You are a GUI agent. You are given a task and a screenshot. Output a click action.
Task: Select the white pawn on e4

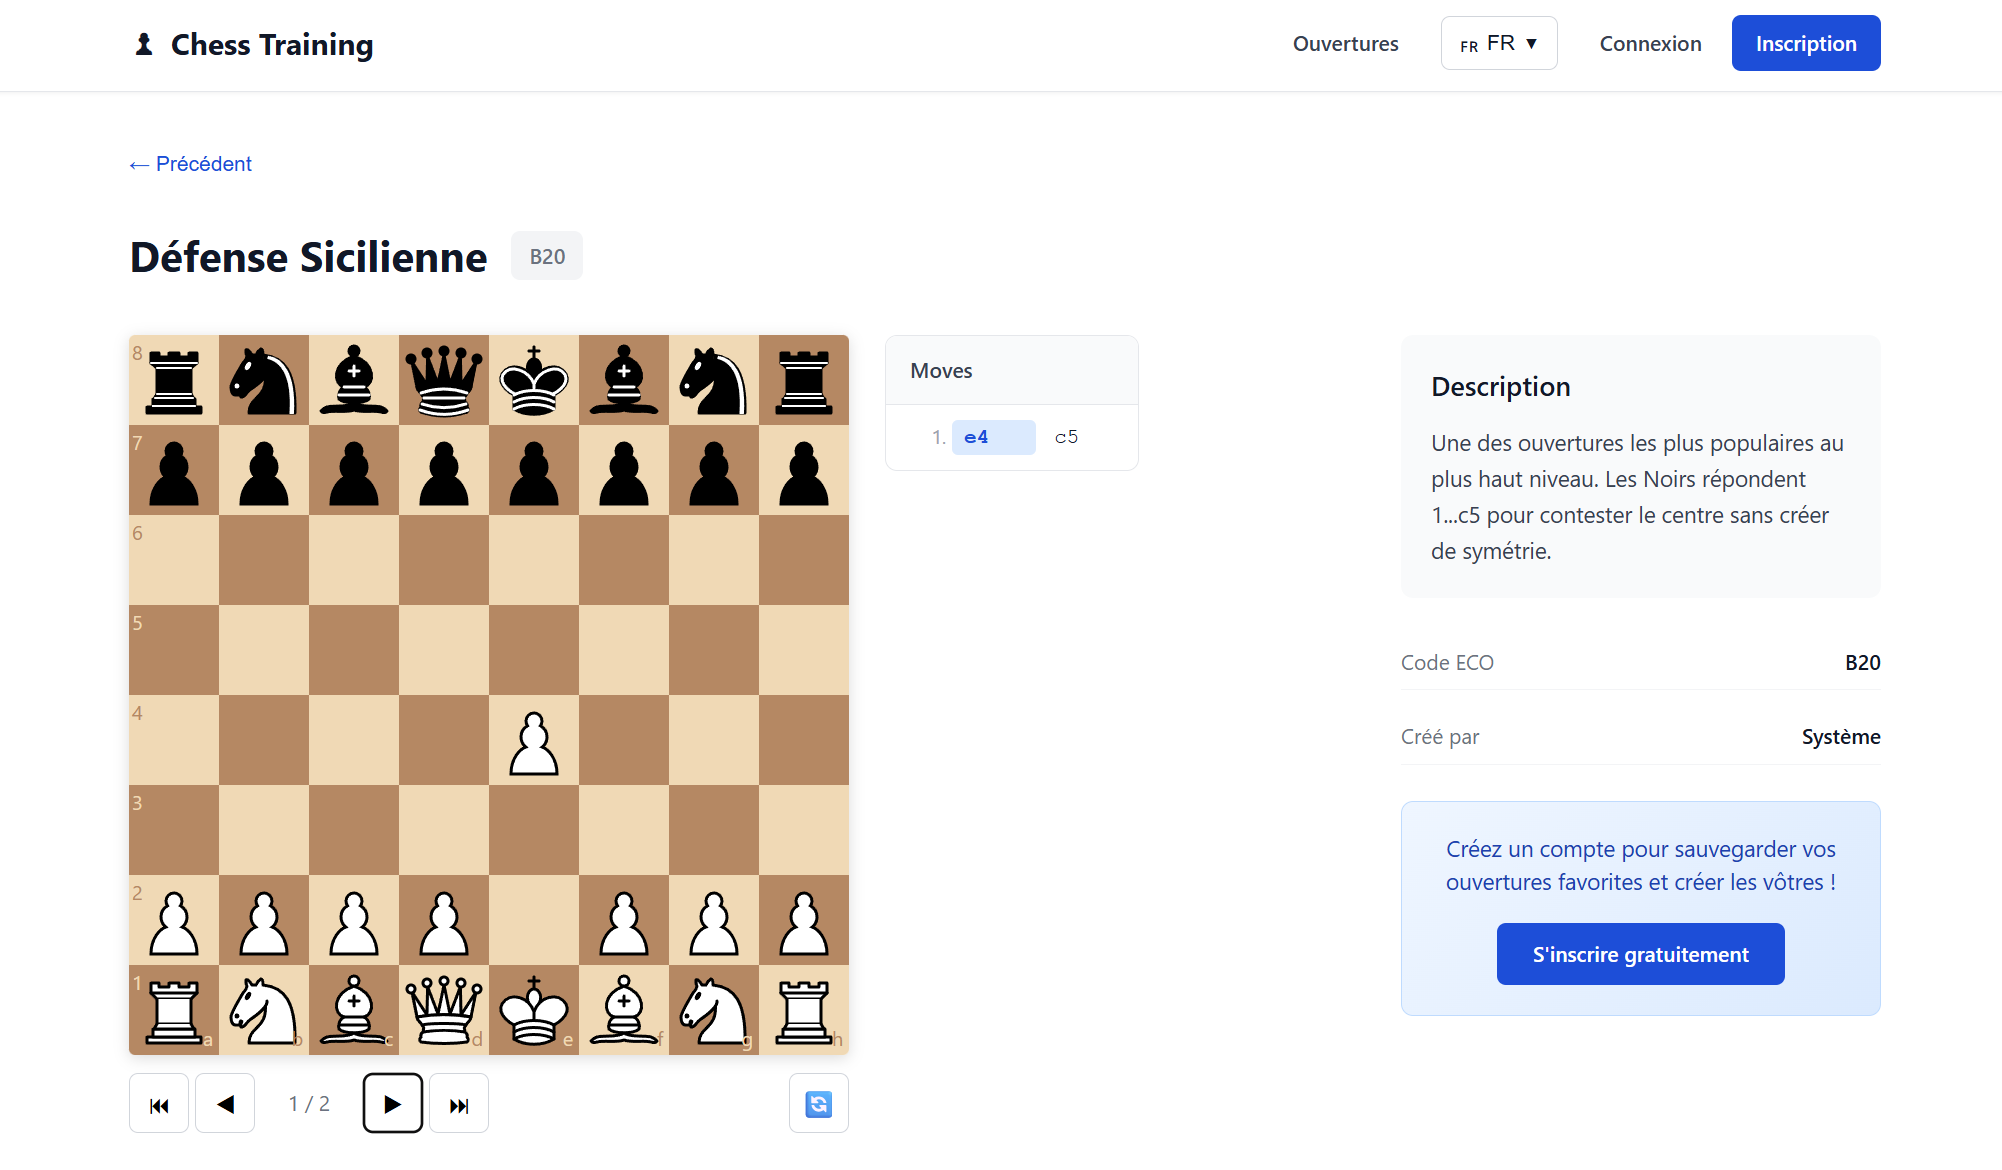click(534, 742)
